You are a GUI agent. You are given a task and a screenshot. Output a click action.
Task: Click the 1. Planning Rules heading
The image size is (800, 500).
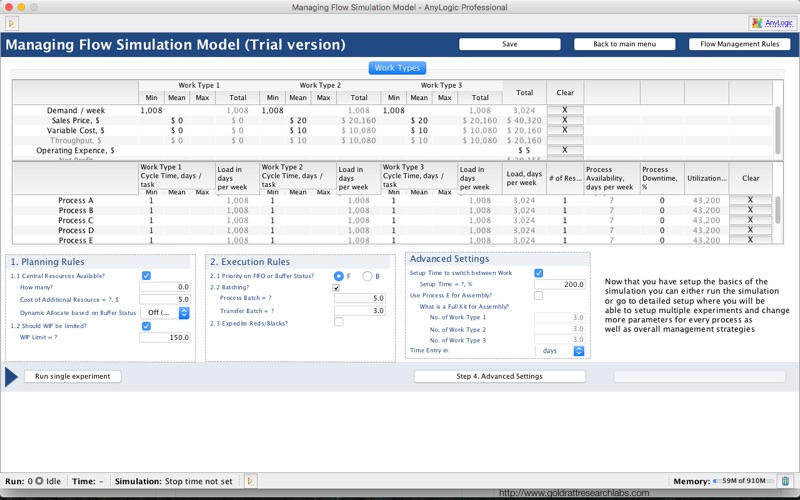(48, 262)
